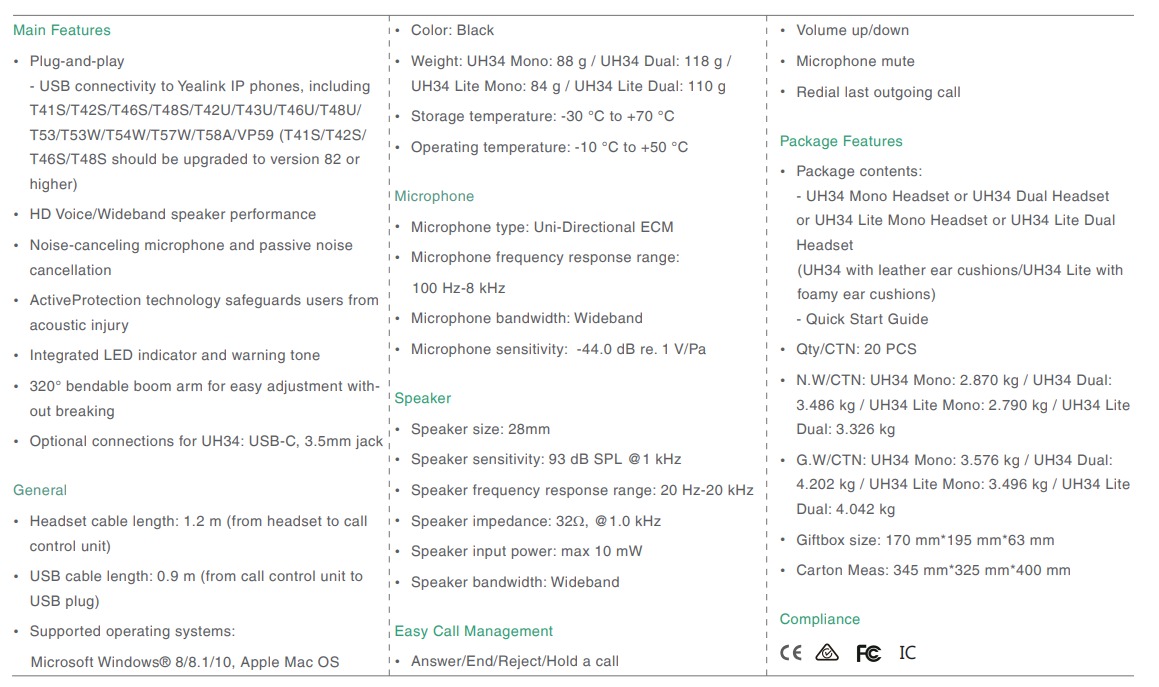Click 'Supported operating systems:' line
Screen dimensions: 1159x687
click(132, 632)
